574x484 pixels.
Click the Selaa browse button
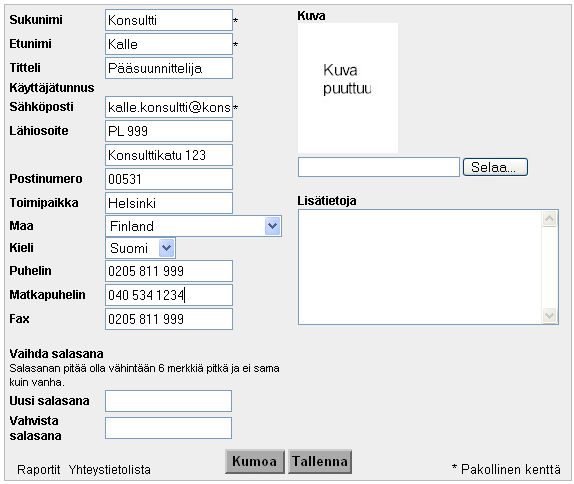tap(495, 167)
